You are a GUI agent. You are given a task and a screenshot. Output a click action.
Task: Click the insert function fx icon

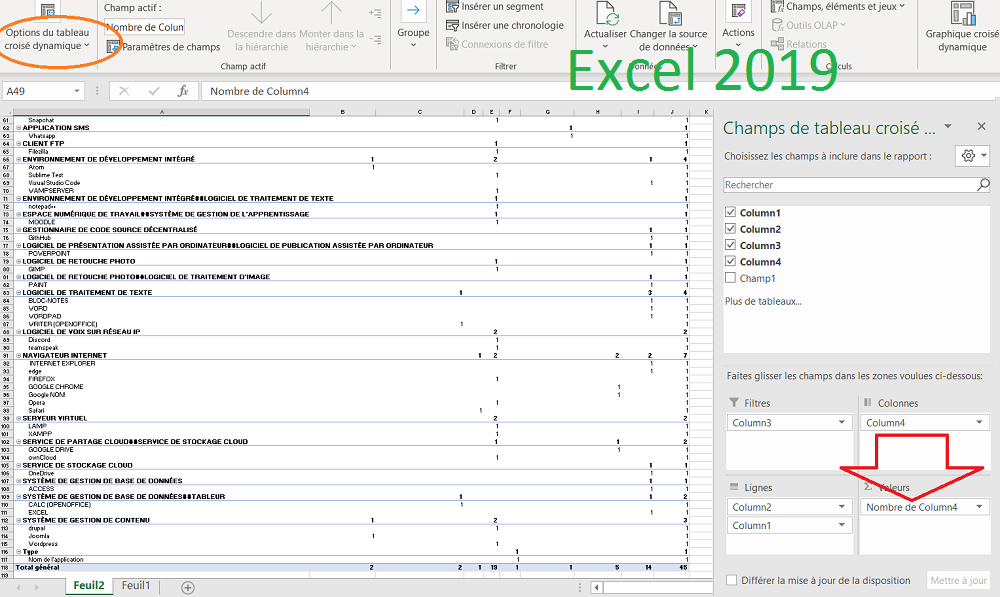click(x=183, y=91)
